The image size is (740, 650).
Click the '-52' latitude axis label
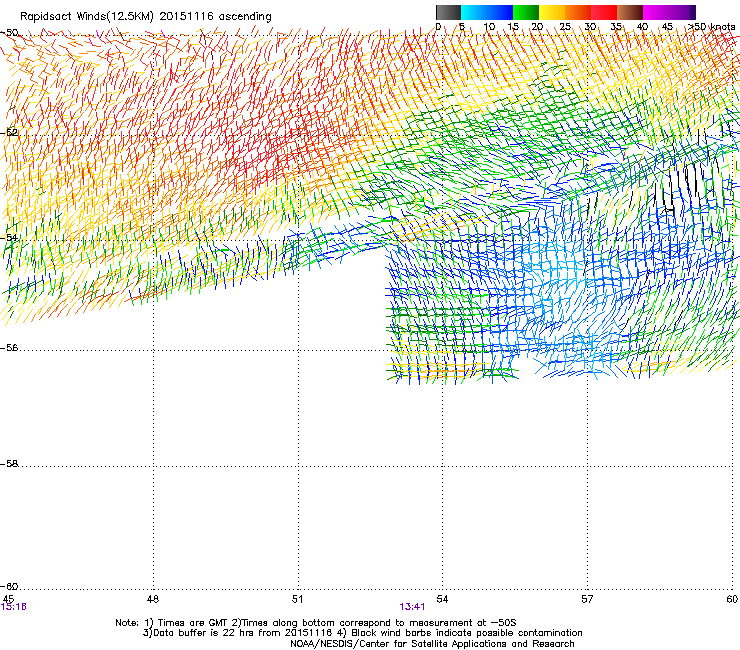tap(9, 133)
